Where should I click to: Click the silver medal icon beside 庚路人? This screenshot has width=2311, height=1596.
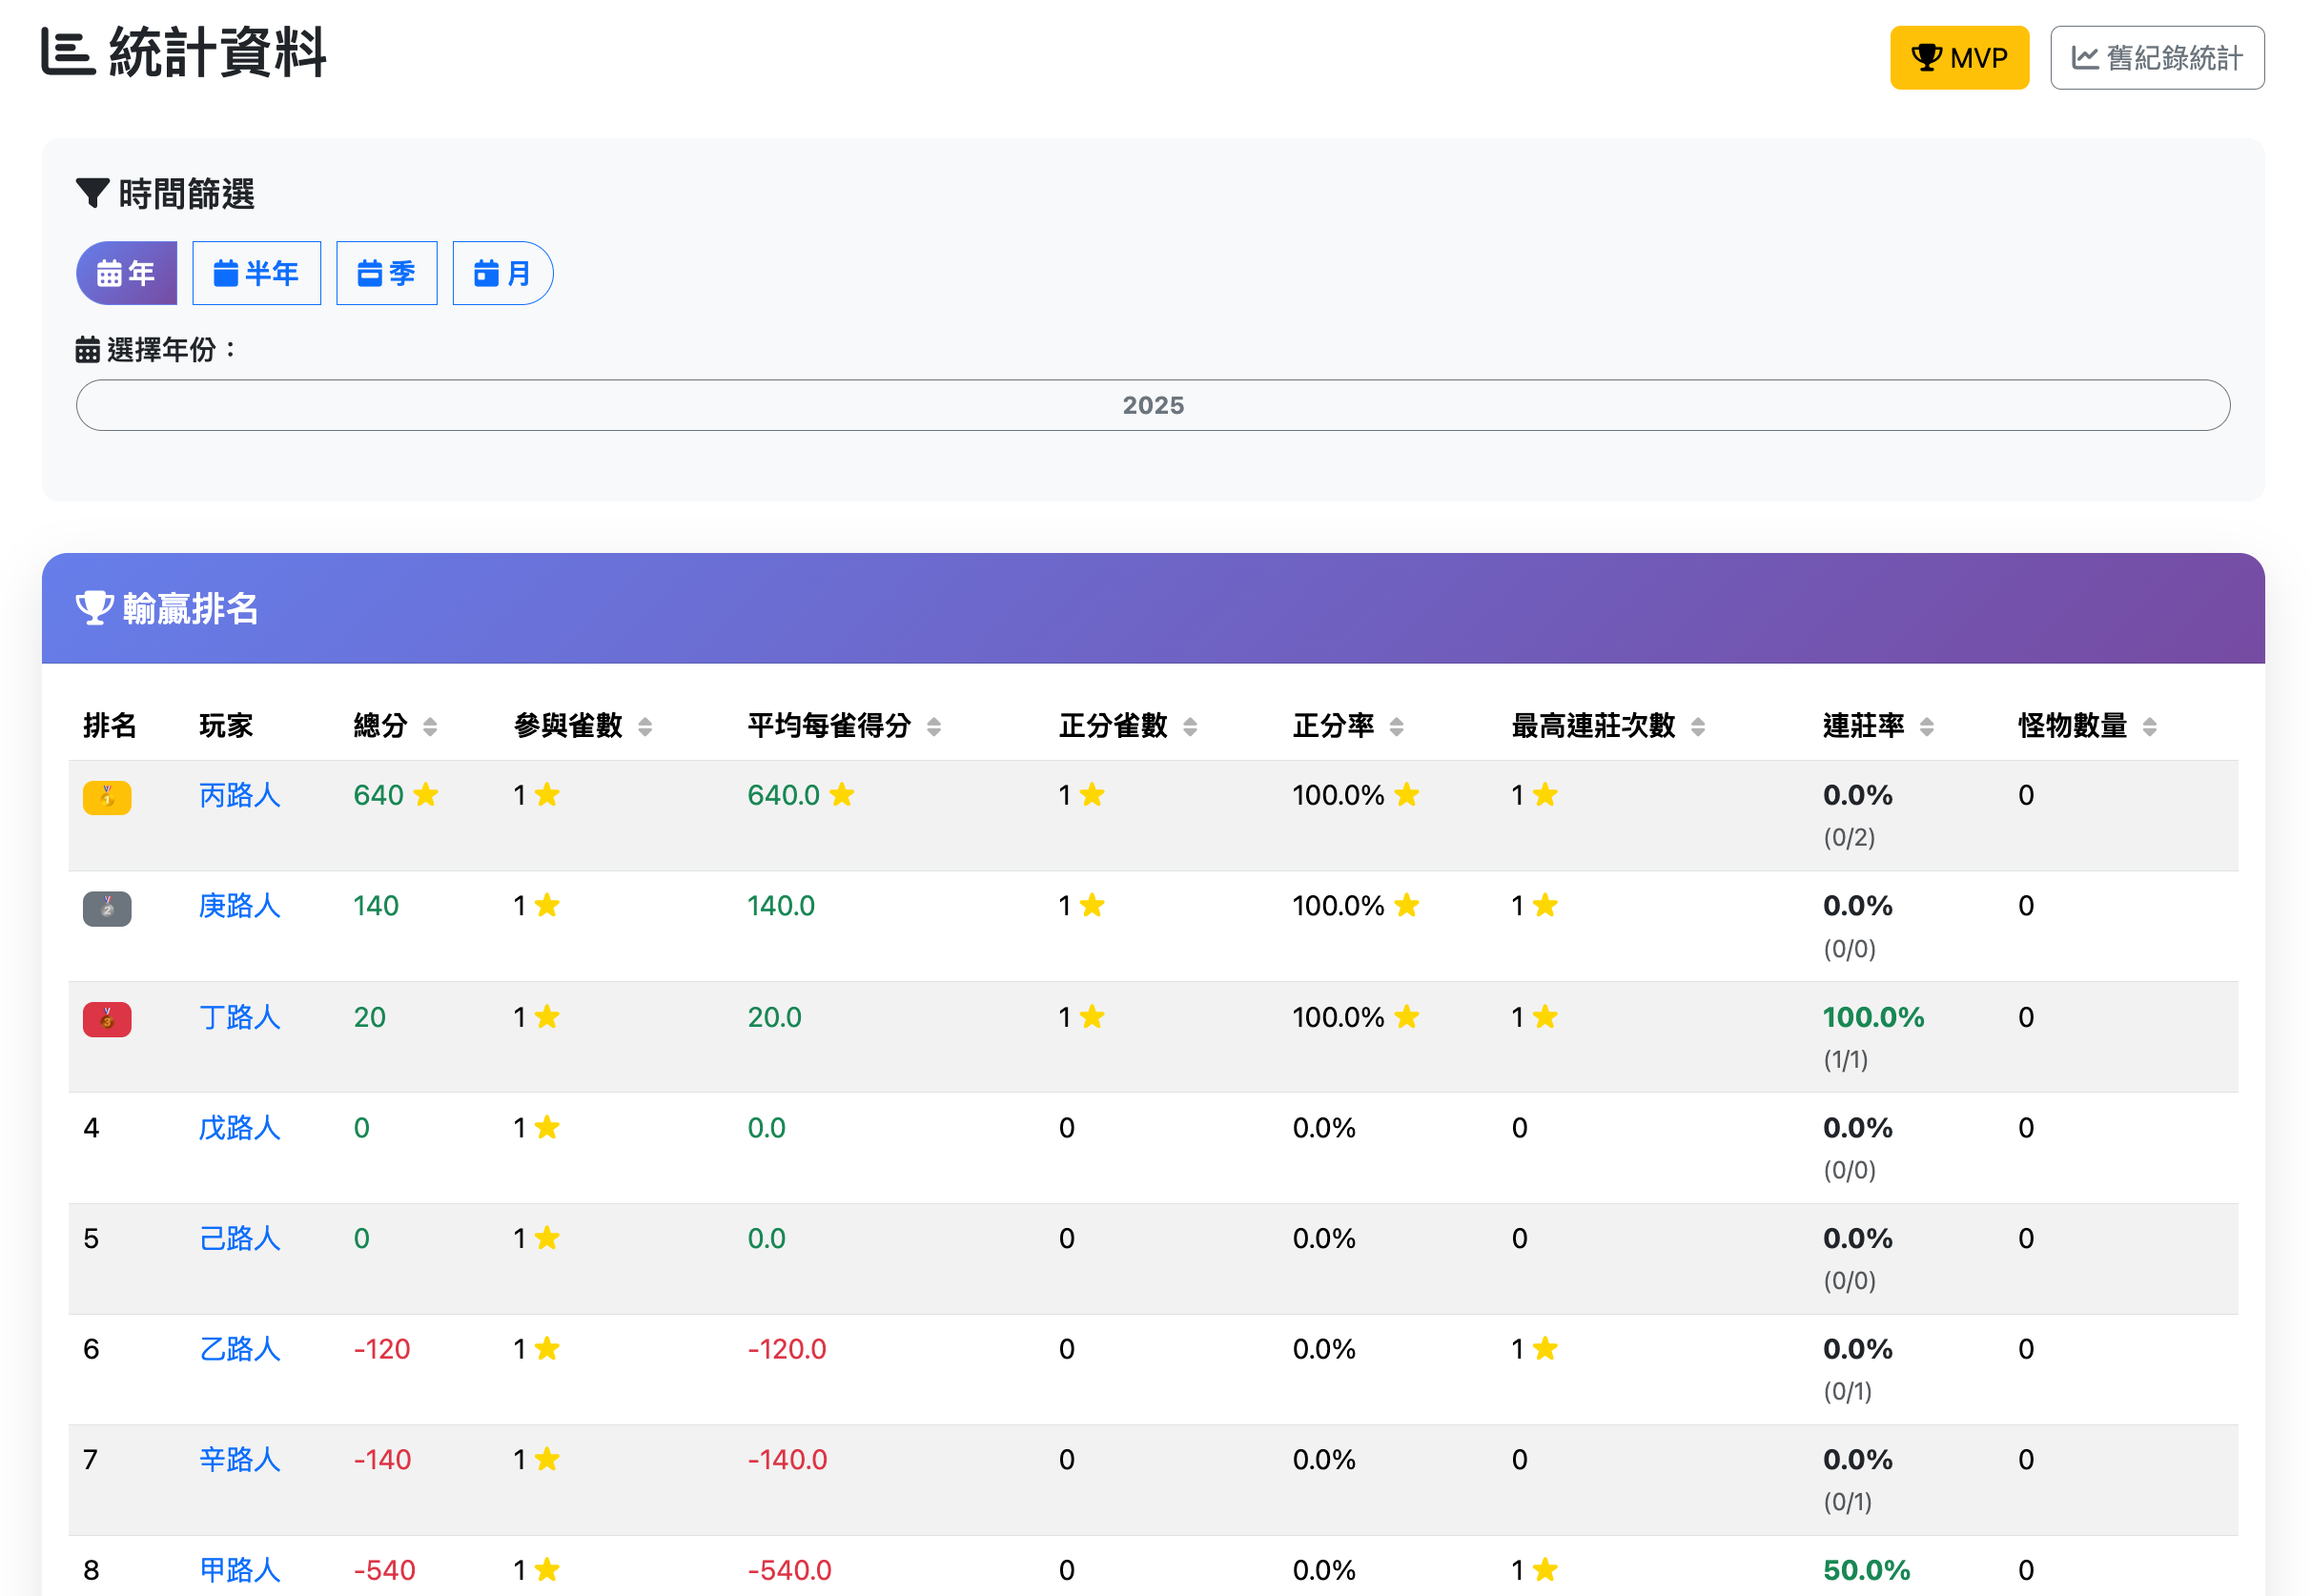[x=107, y=909]
